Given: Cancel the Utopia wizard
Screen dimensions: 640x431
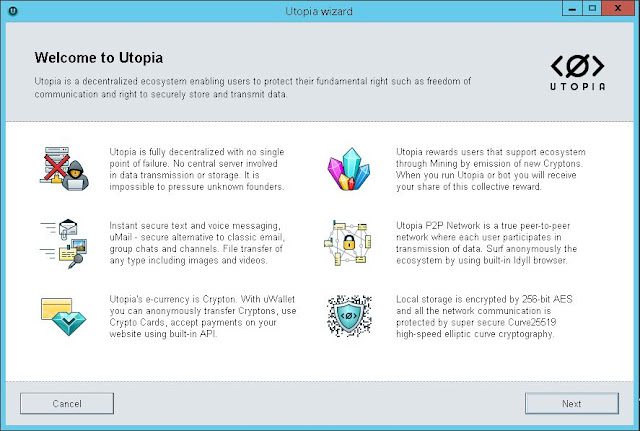Looking at the screenshot, I should point(67,403).
